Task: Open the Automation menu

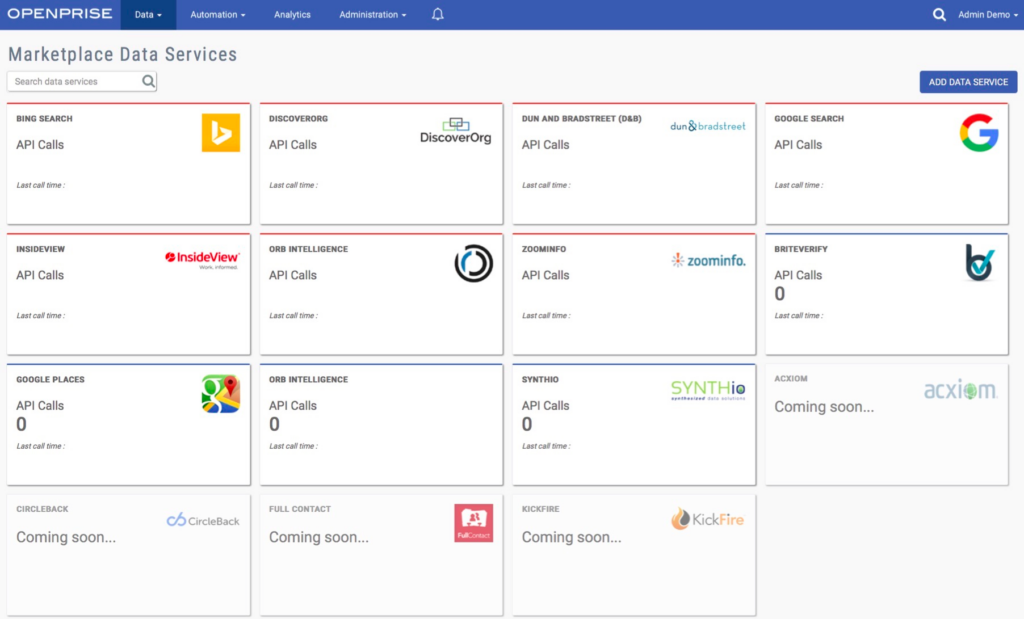Action: 217,14
